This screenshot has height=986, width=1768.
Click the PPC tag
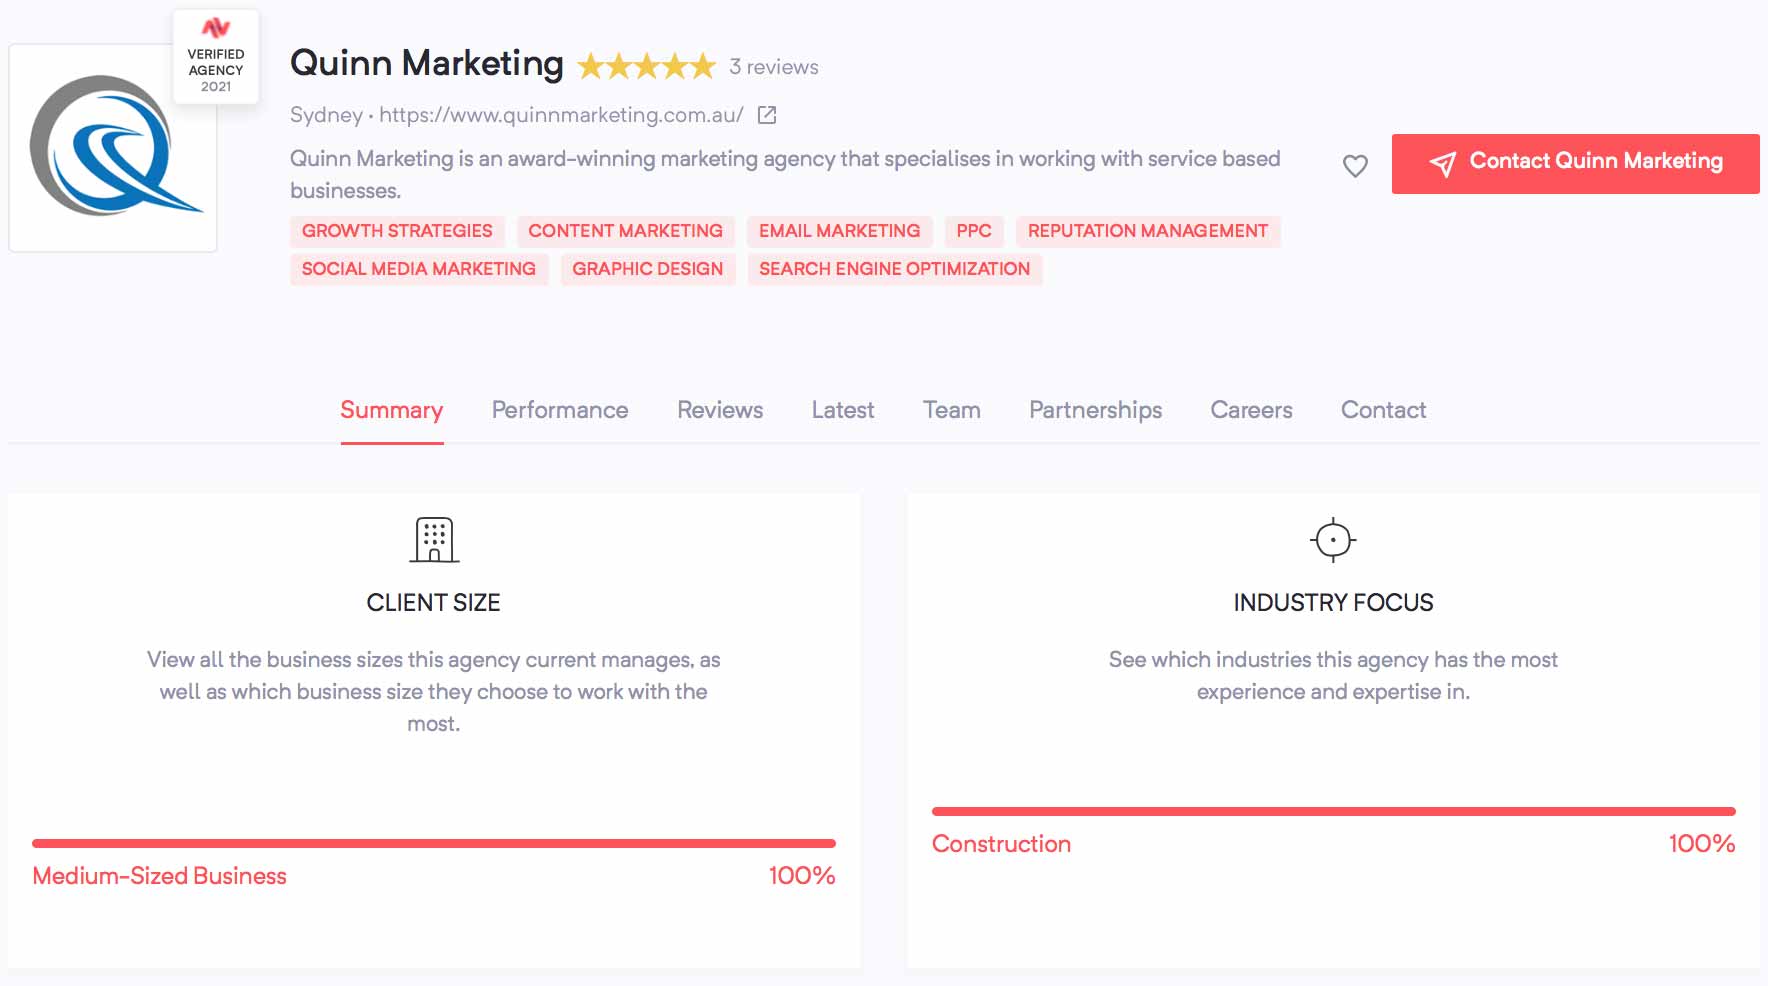click(974, 231)
